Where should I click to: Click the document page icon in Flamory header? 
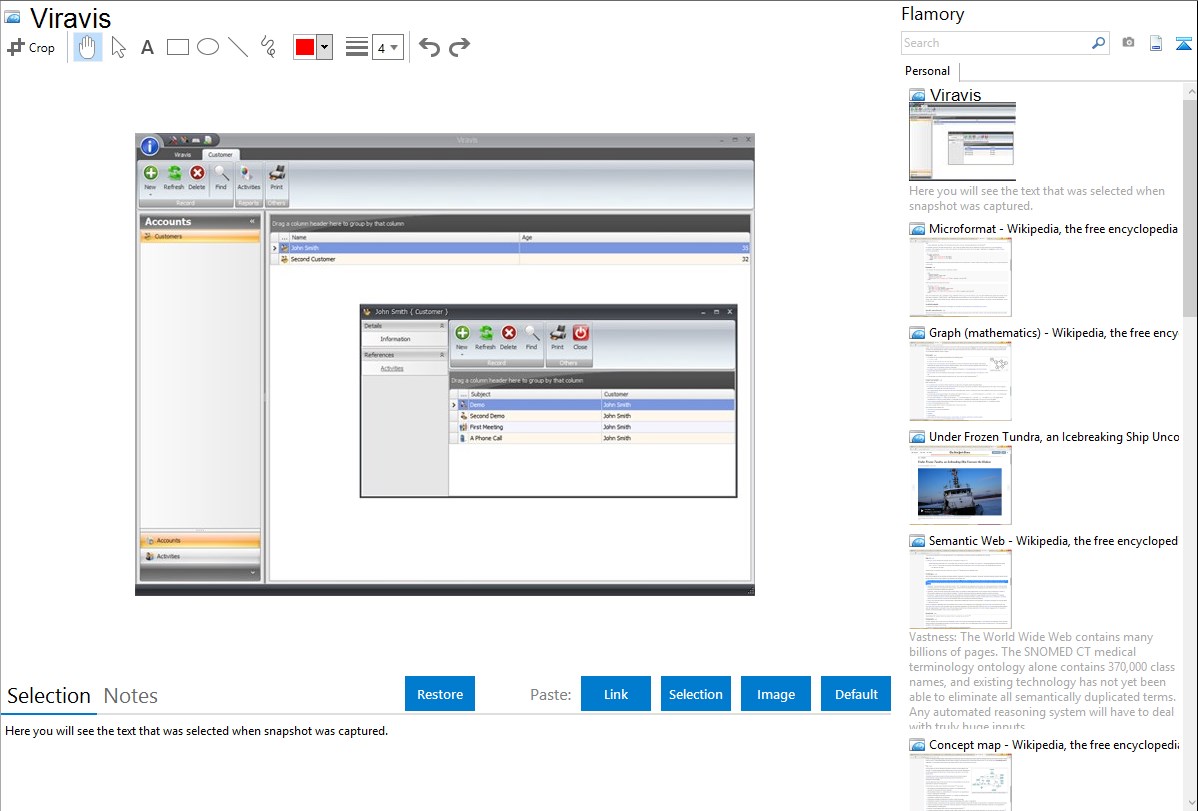point(1156,43)
